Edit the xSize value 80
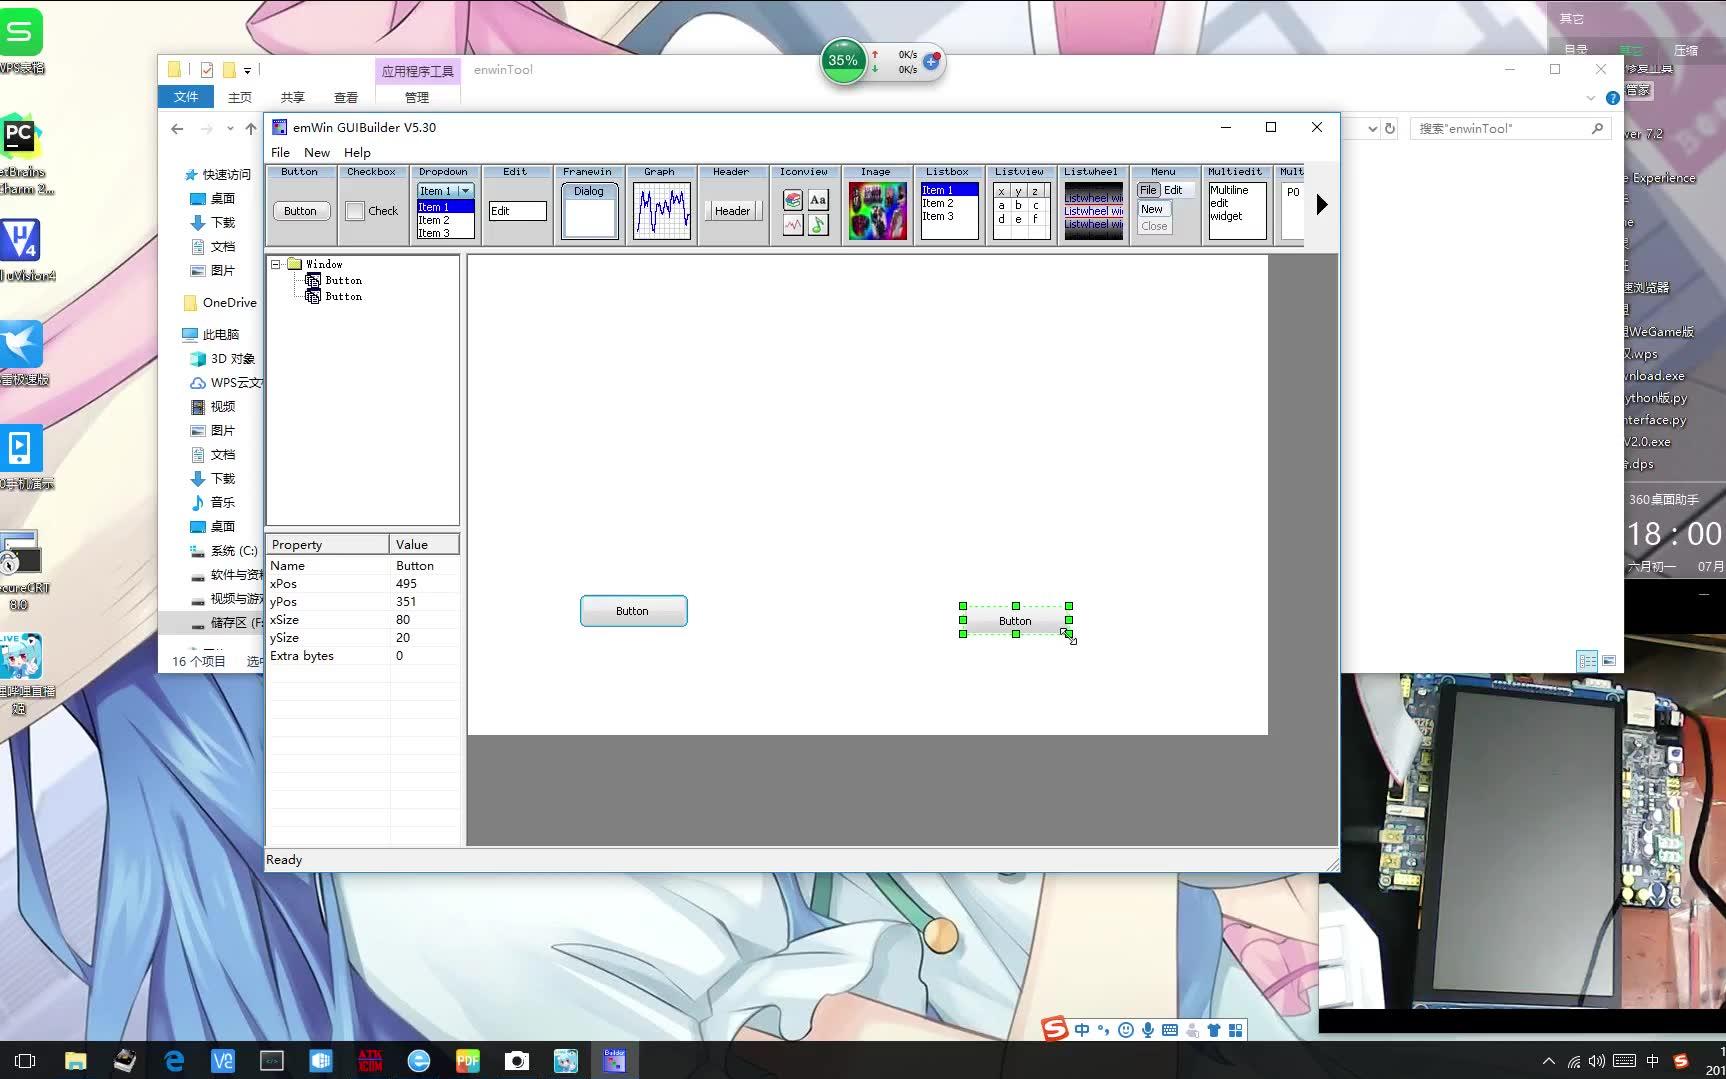Screen dimensions: 1726x1079 [425, 620]
